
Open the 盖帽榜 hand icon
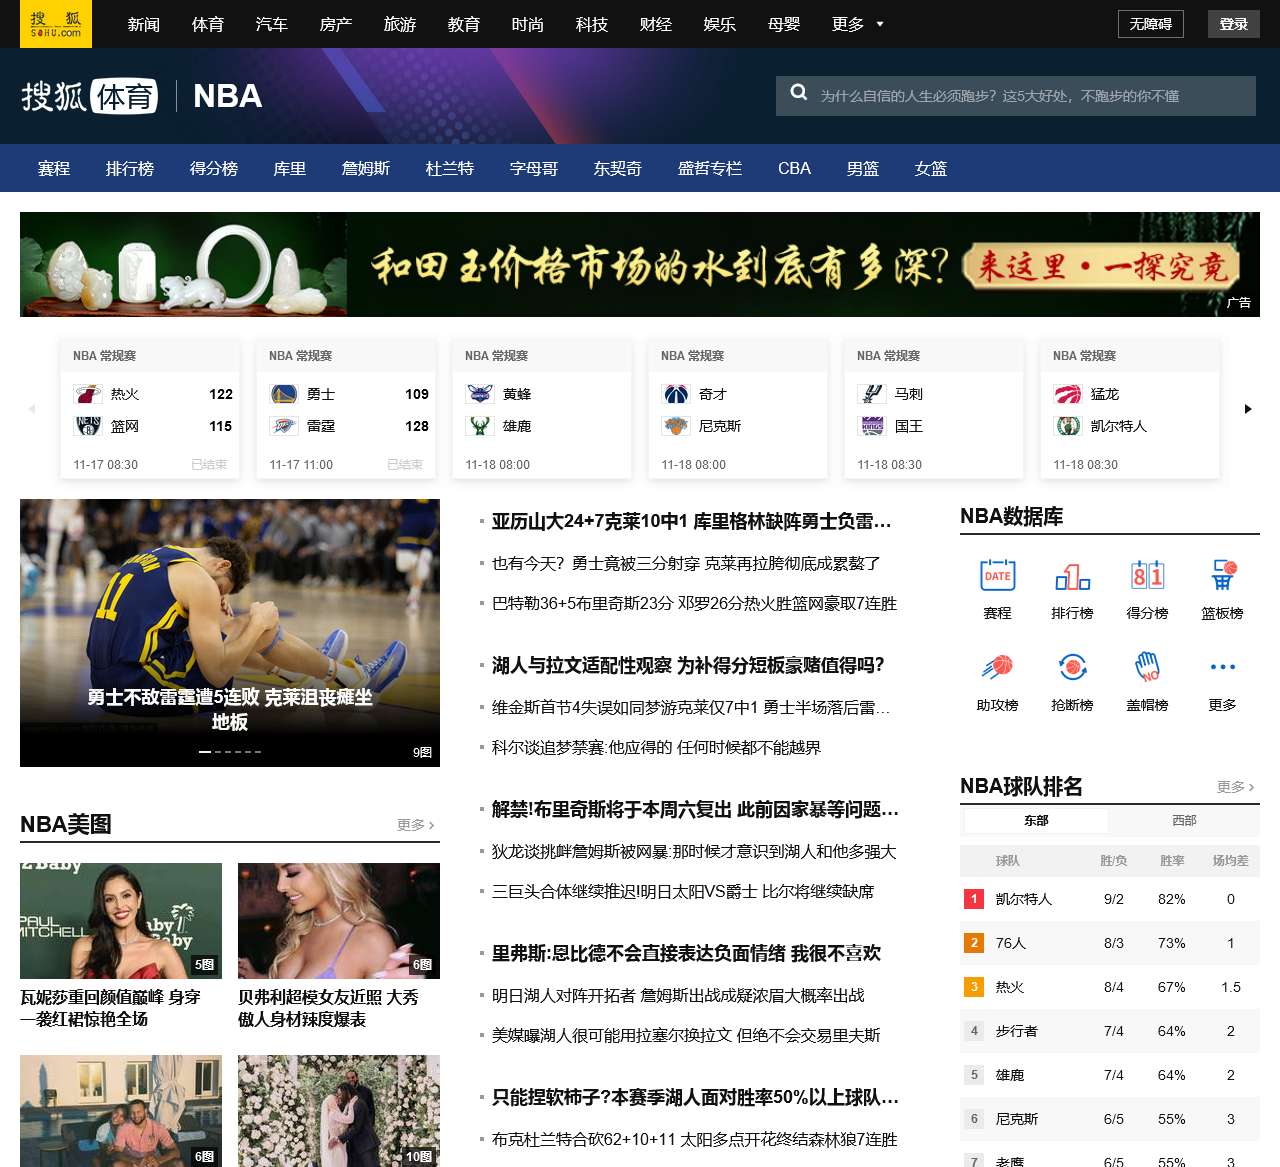coord(1147,667)
